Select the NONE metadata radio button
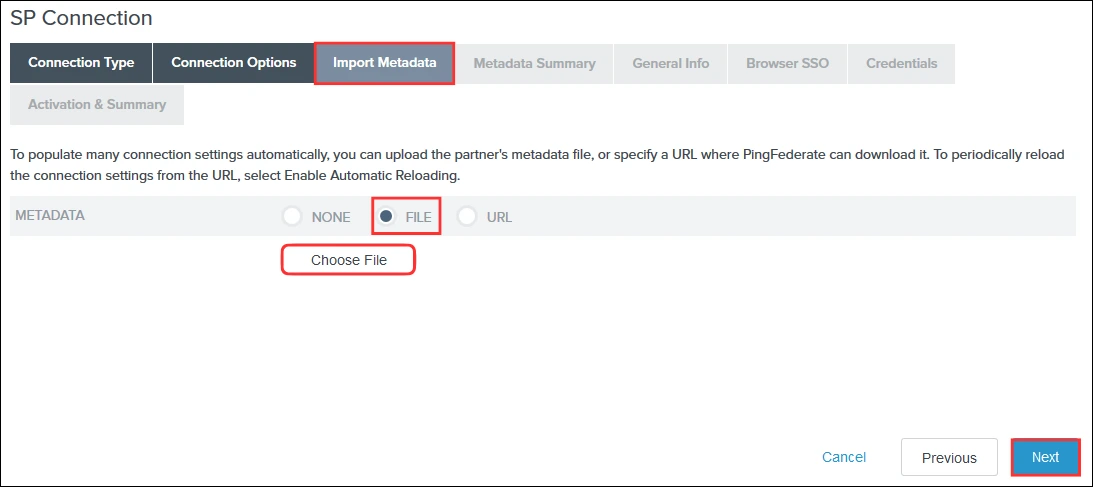The image size is (1093, 487). click(x=292, y=217)
